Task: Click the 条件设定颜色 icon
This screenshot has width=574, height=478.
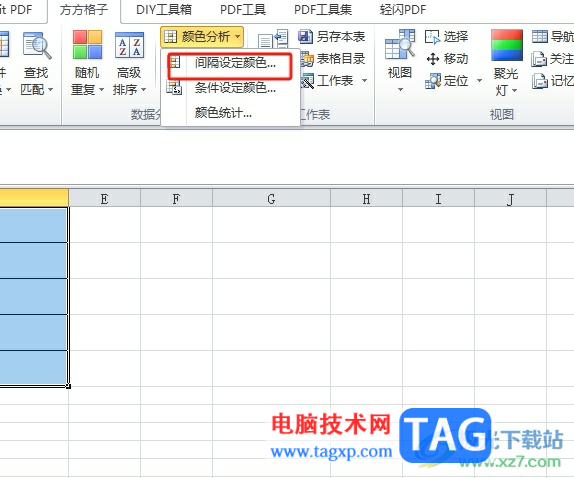Action: tap(174, 88)
